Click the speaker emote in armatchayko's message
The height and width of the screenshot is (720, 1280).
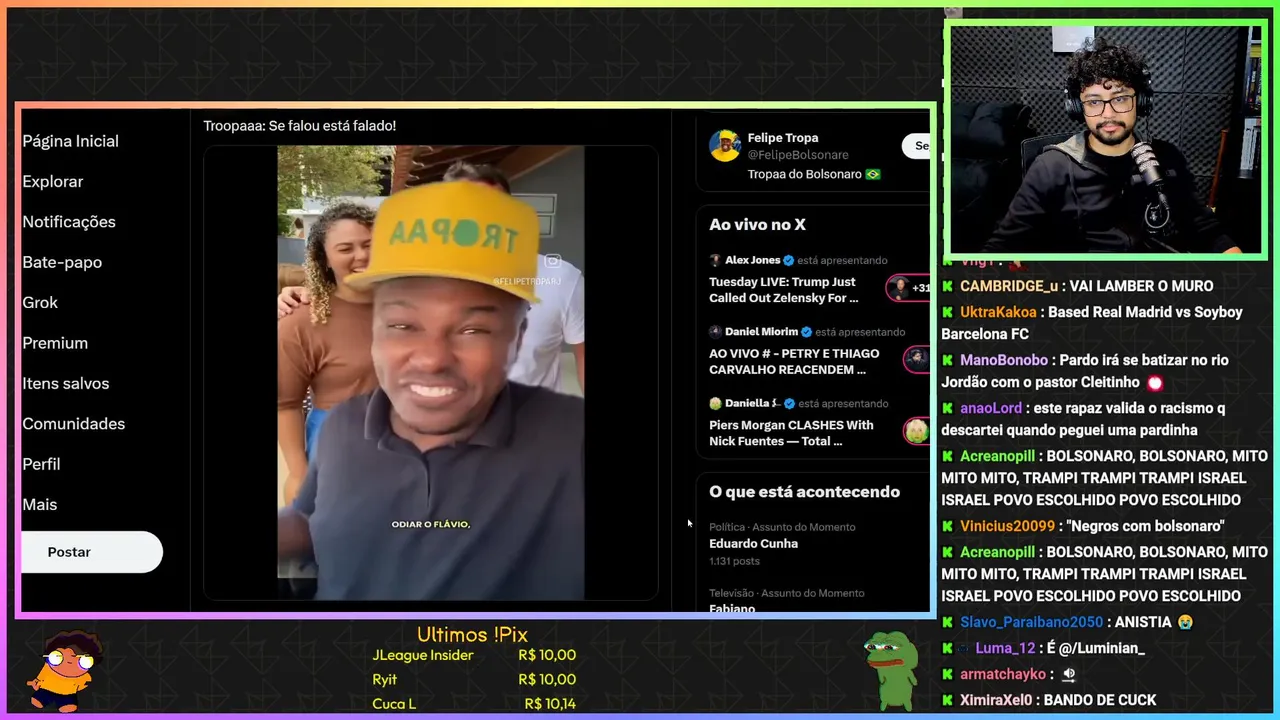(1068, 675)
